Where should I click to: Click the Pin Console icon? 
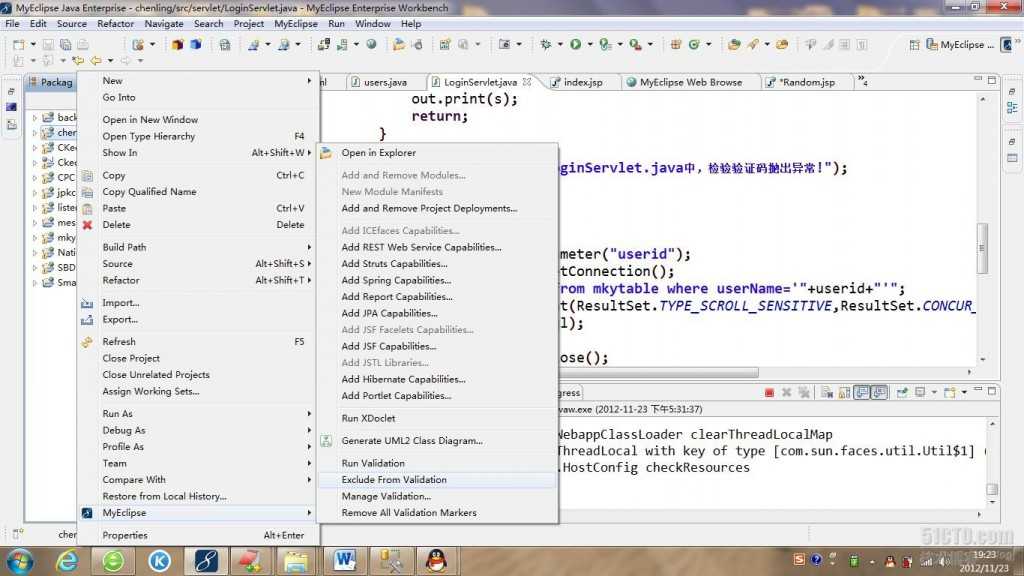902,392
